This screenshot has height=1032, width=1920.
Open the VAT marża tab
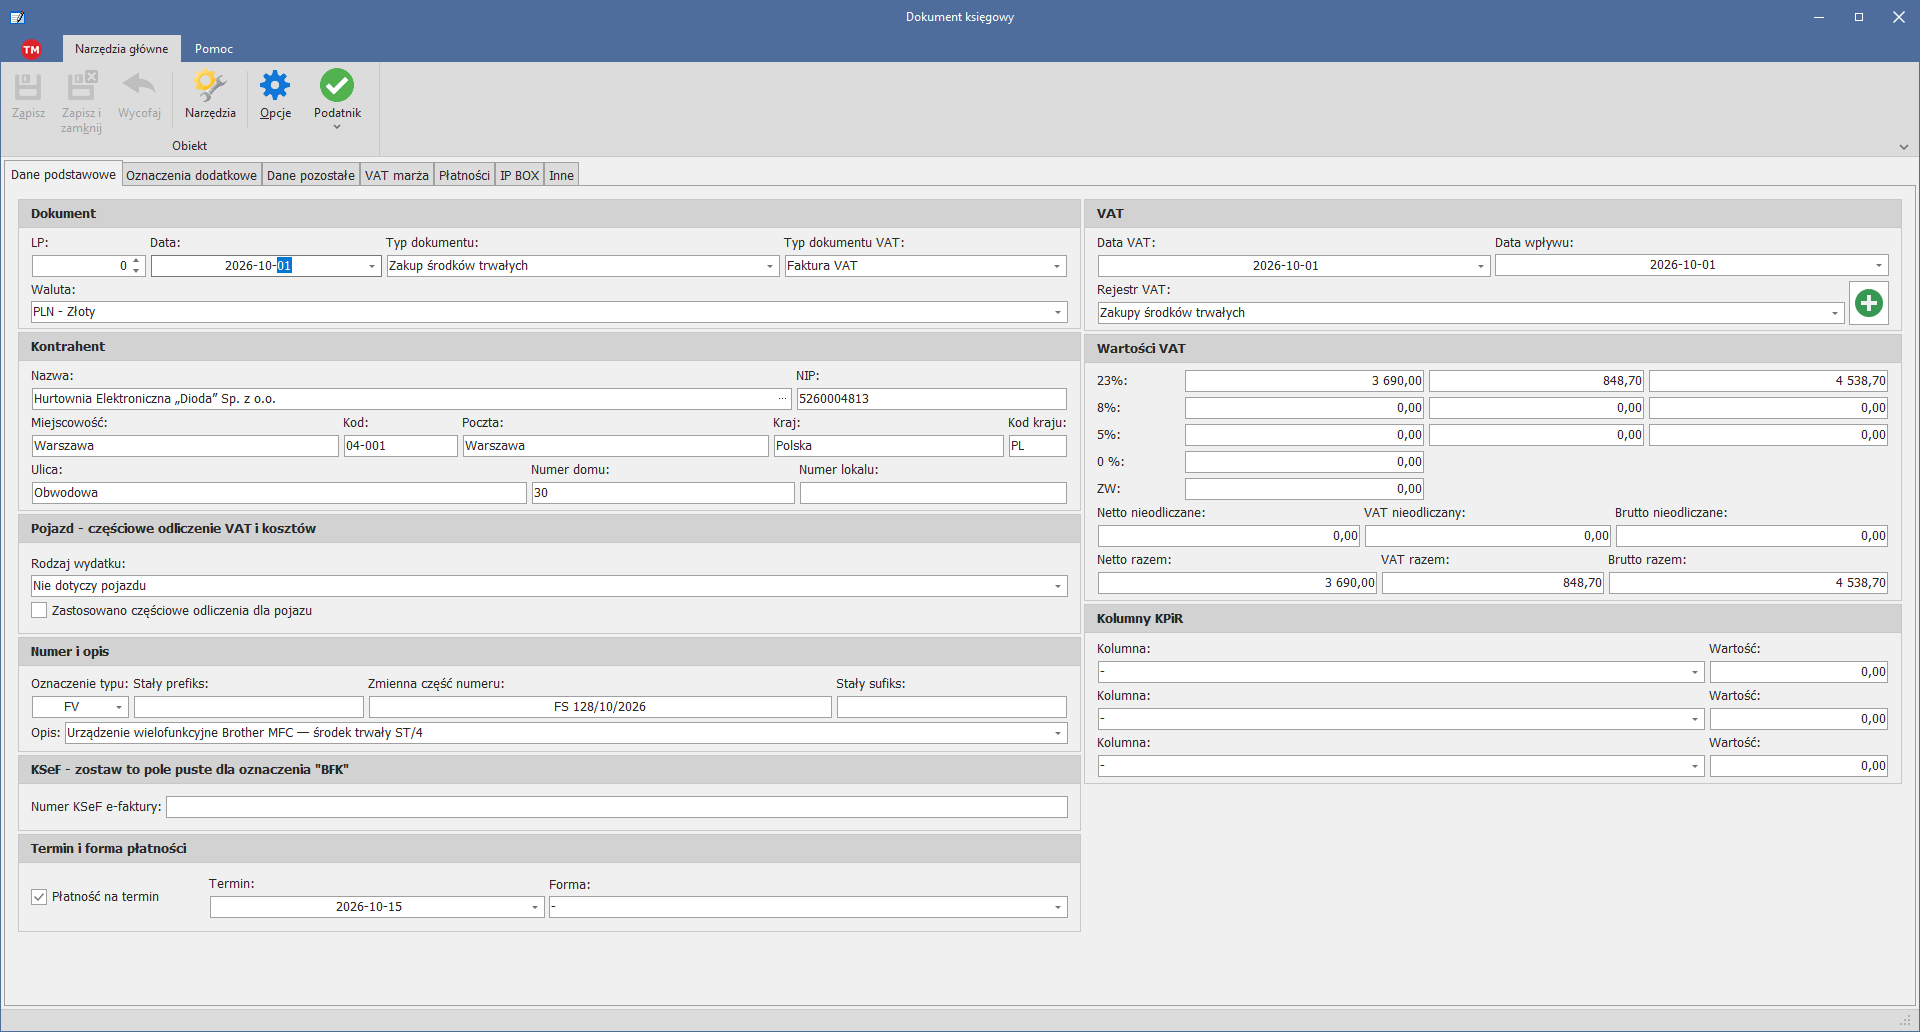tap(396, 175)
